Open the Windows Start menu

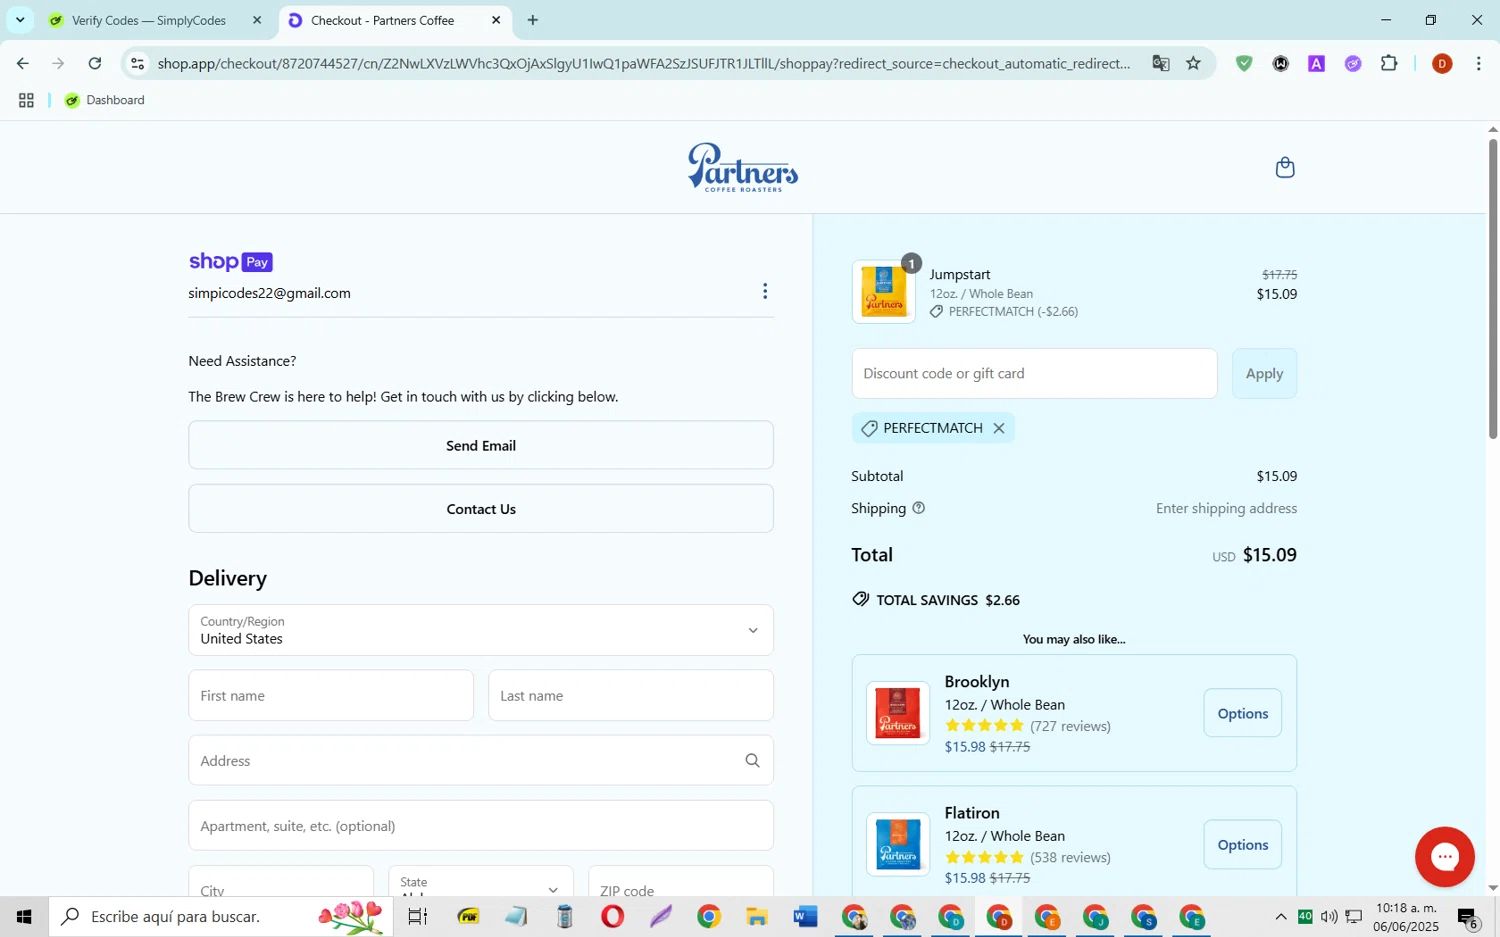coord(24,916)
